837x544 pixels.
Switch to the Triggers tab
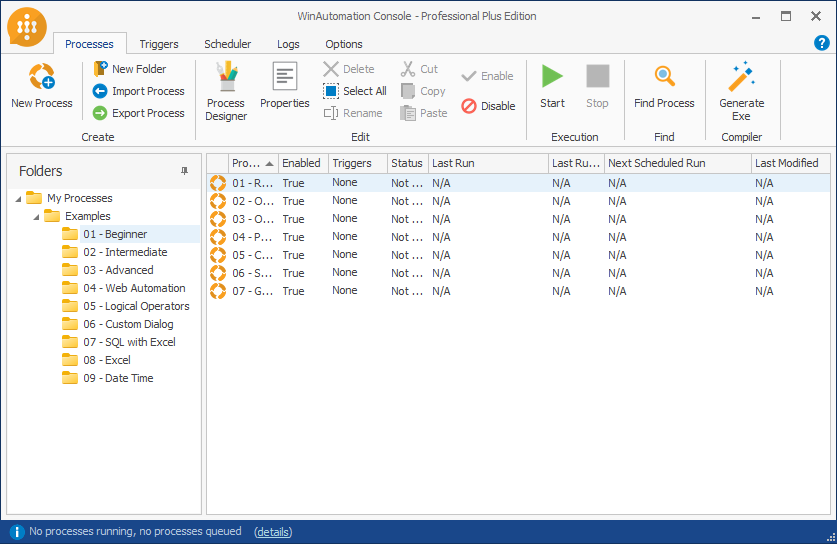click(159, 44)
